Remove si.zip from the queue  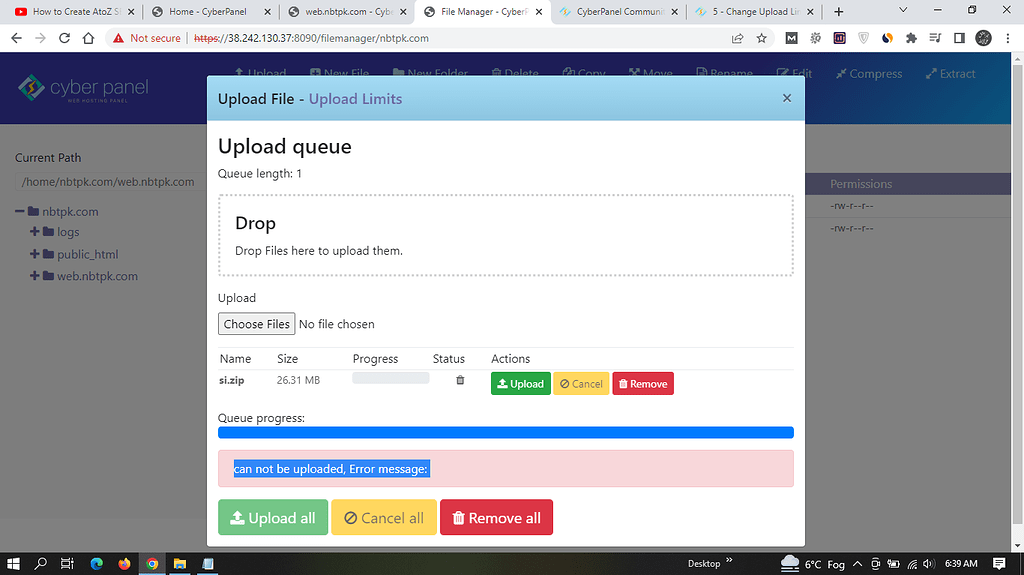coord(642,384)
